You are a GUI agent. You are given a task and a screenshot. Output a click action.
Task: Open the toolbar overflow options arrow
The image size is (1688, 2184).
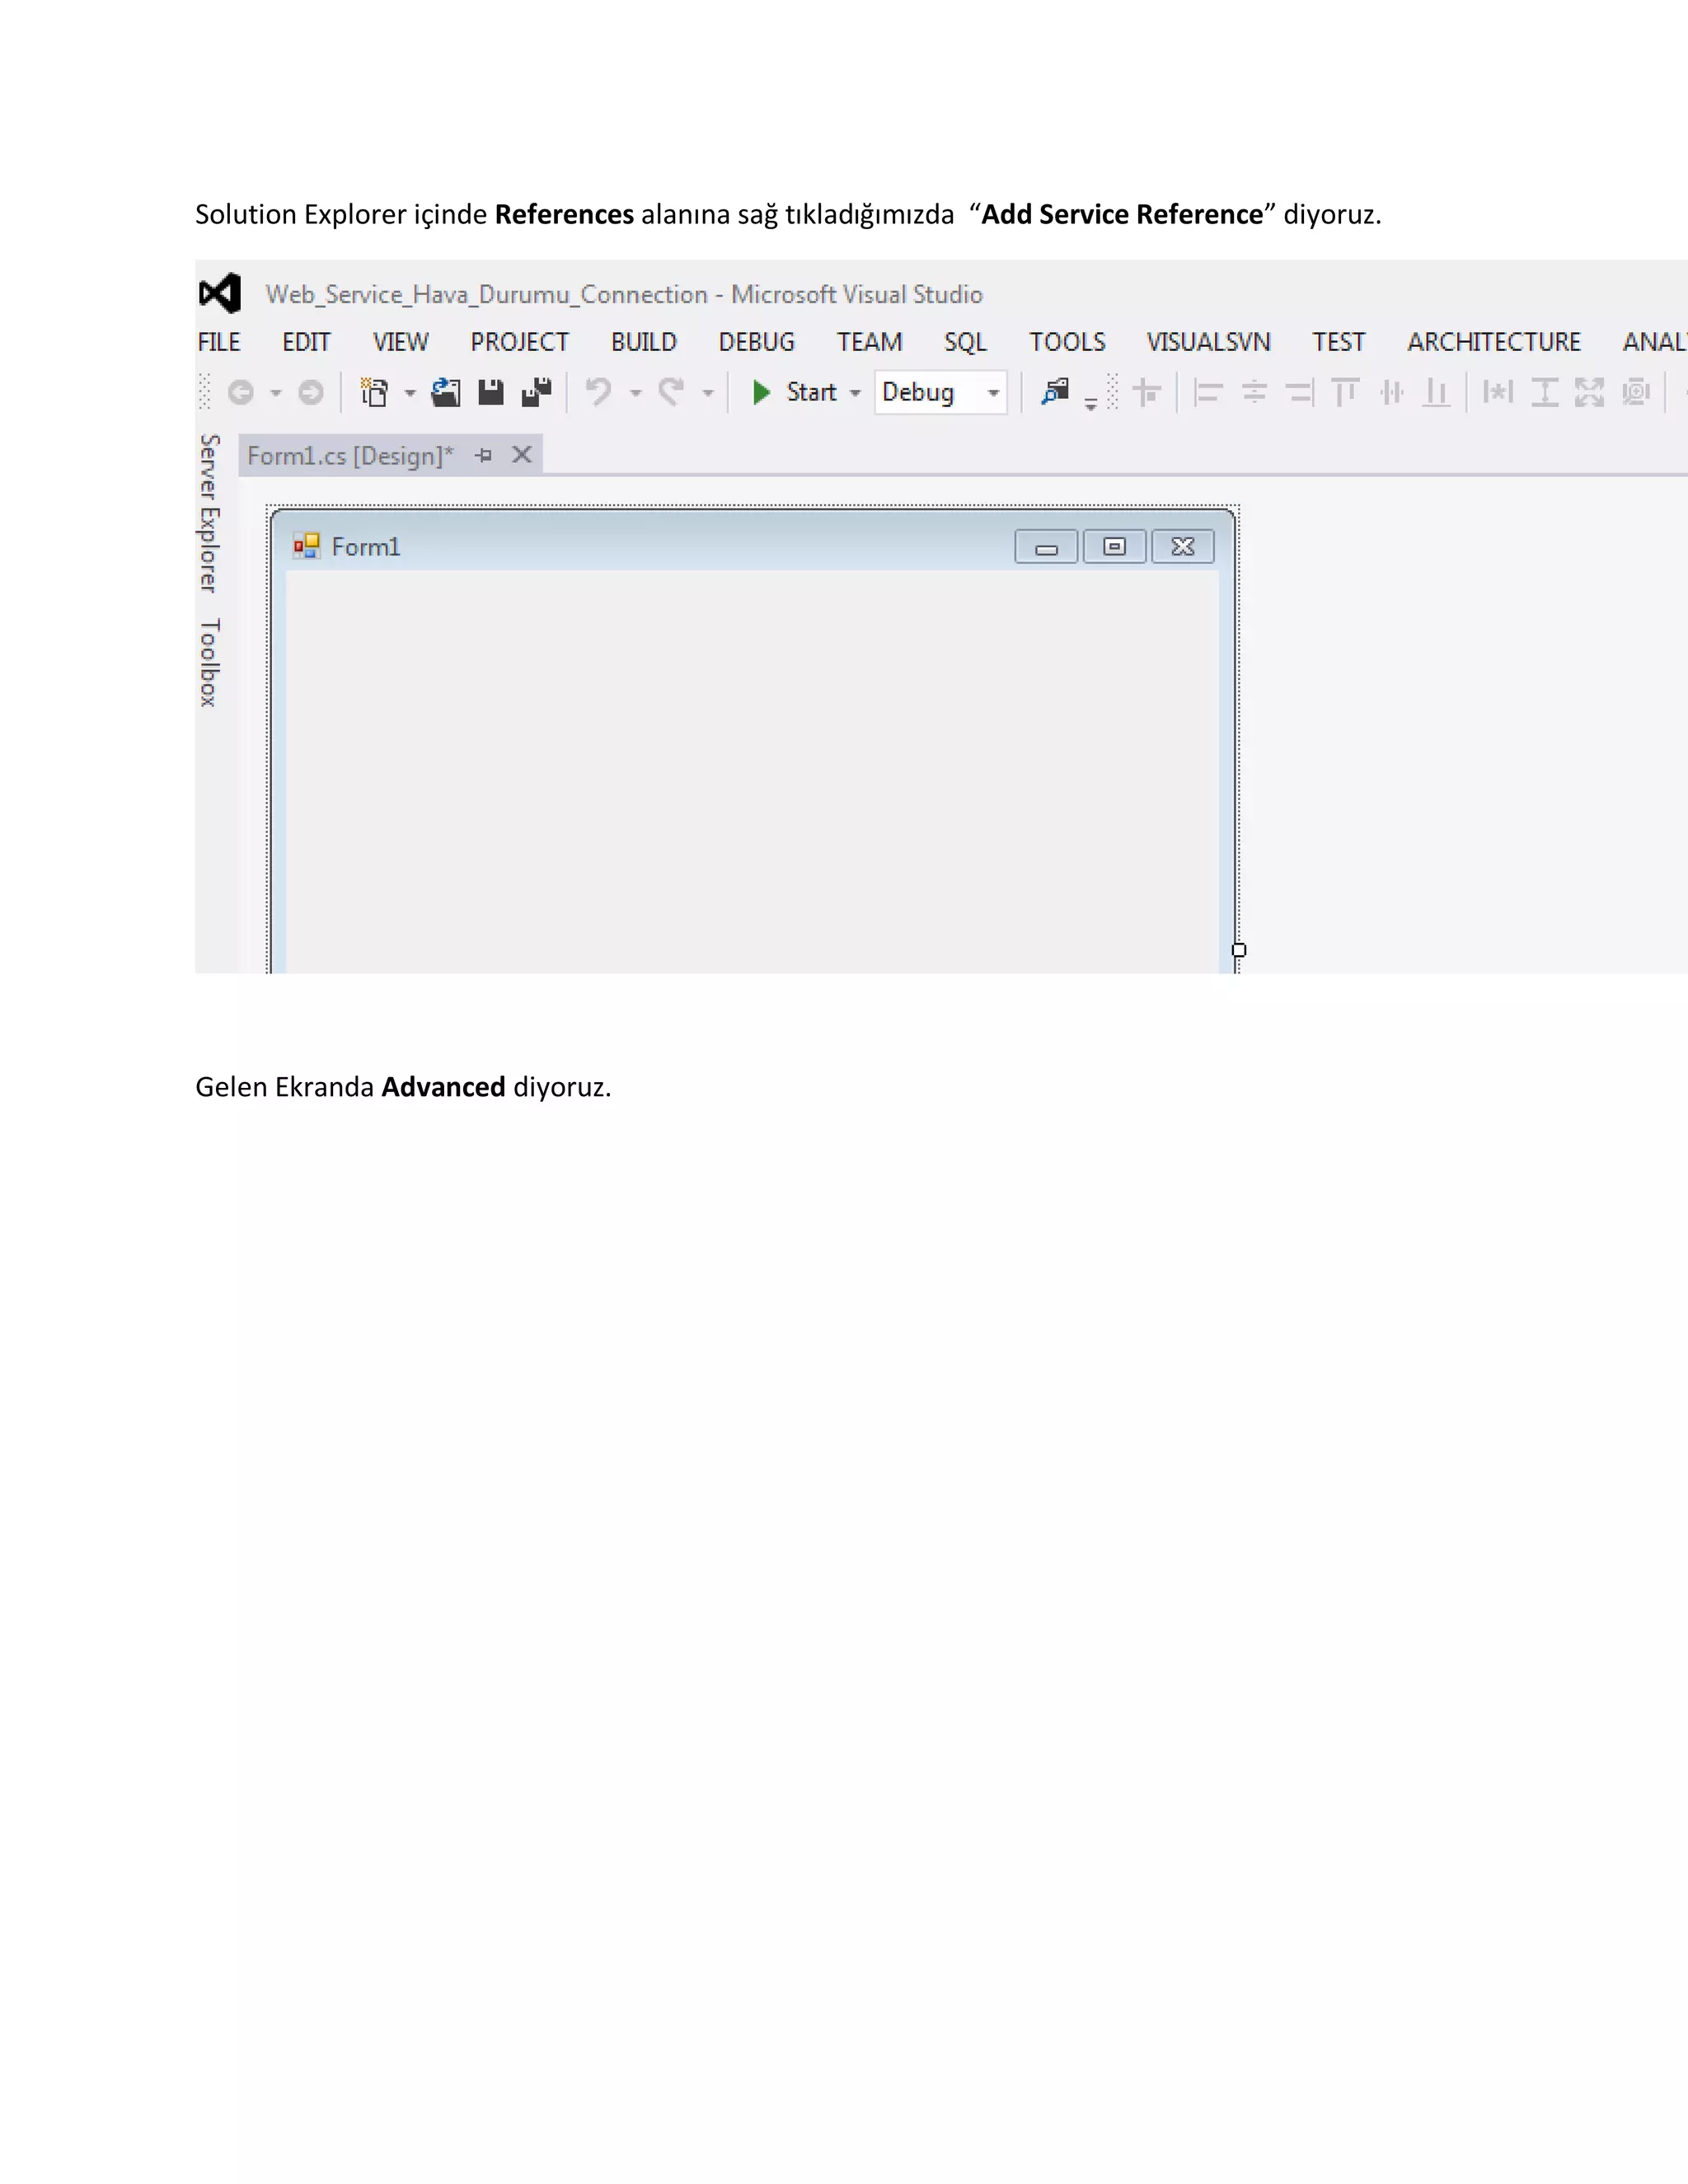pyautogui.click(x=1091, y=403)
